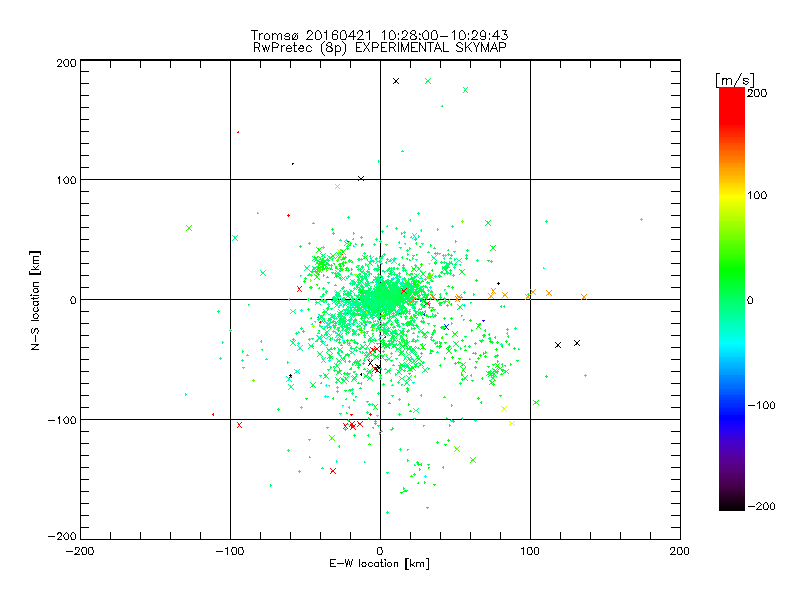Screen dimensions: 800x600
Task: Click the -100 tick label on E-W axis
Action: [x=230, y=552]
